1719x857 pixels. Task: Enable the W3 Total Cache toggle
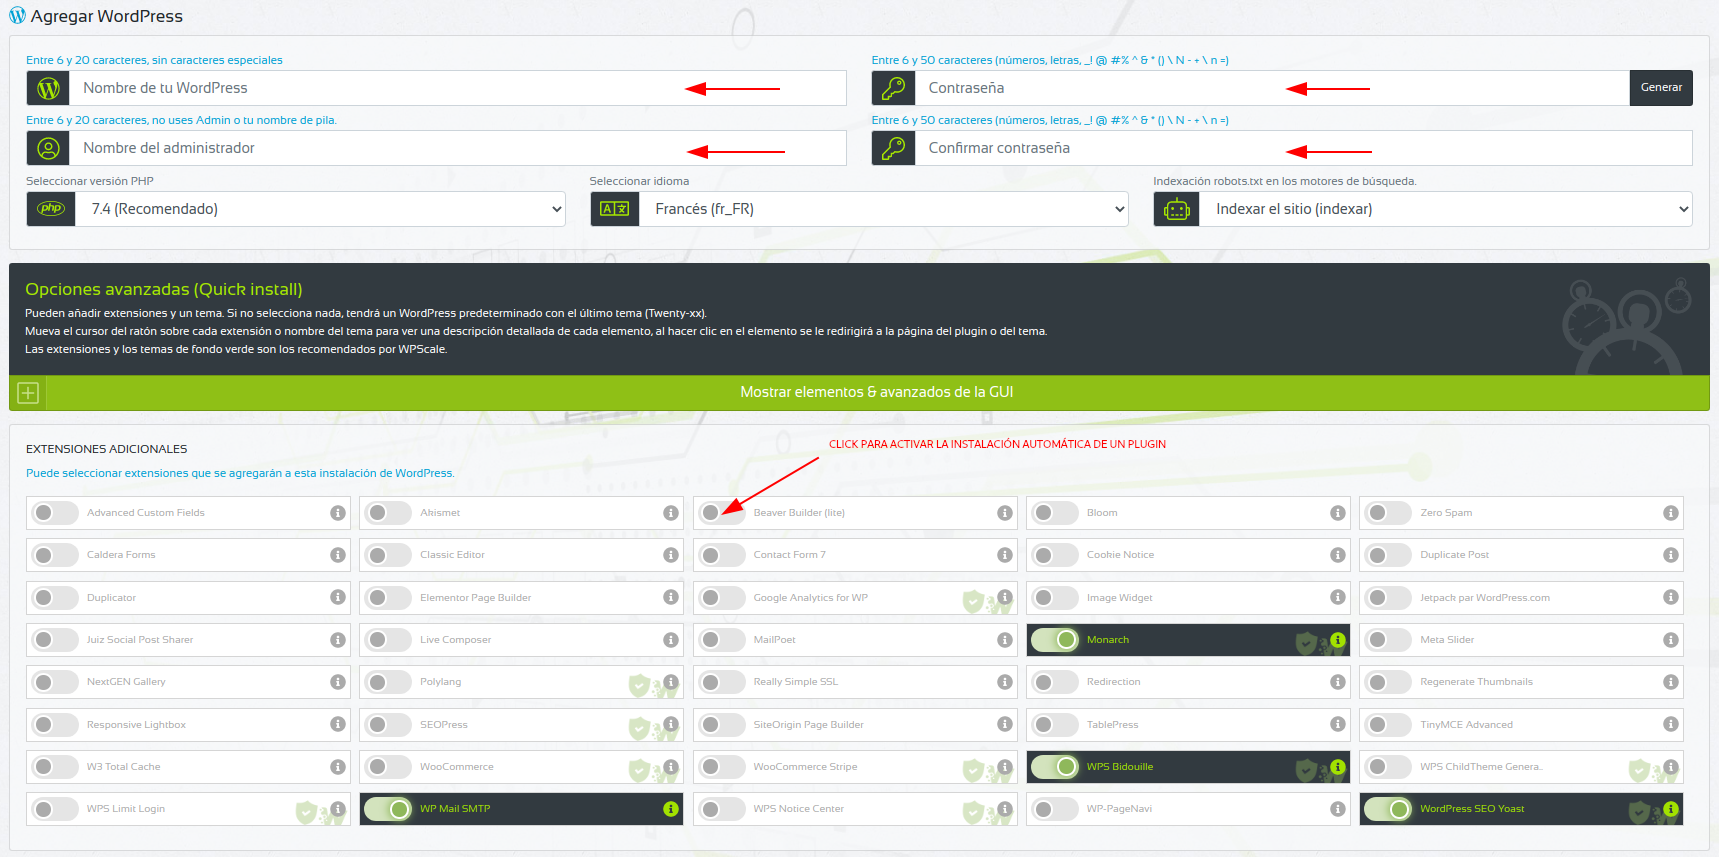coord(54,767)
